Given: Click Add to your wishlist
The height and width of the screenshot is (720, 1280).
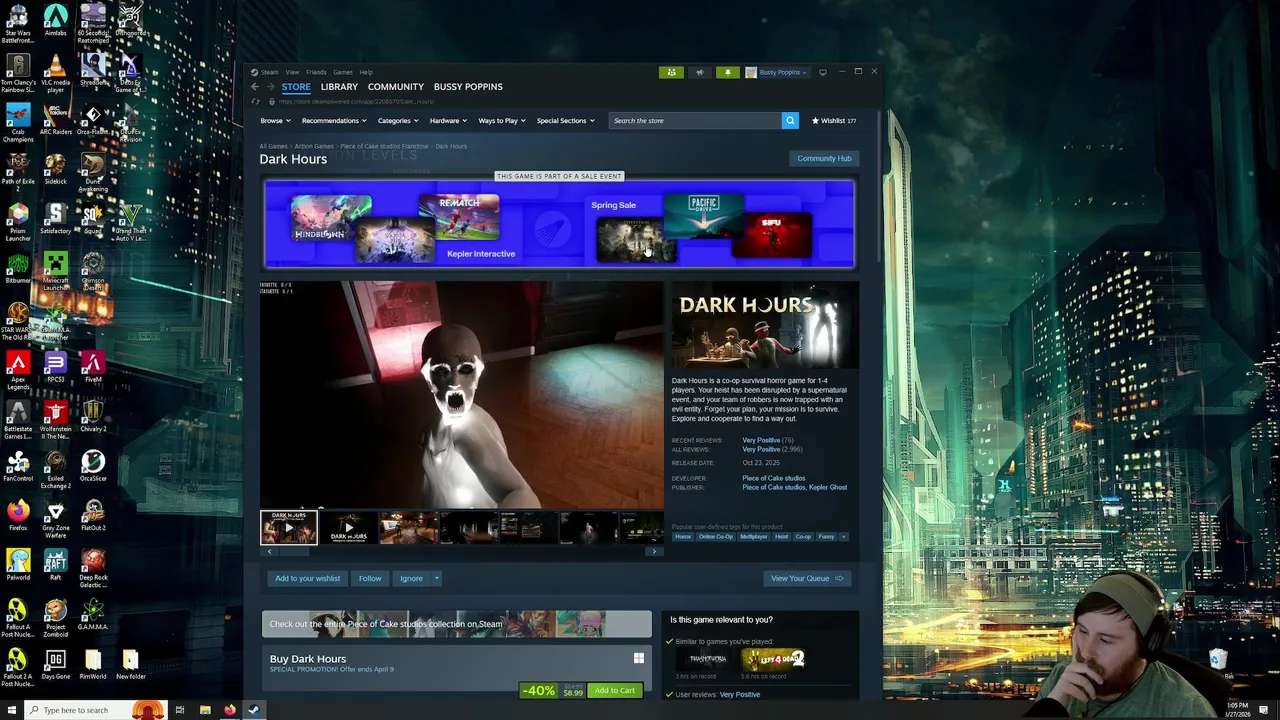Looking at the screenshot, I should pyautogui.click(x=307, y=578).
